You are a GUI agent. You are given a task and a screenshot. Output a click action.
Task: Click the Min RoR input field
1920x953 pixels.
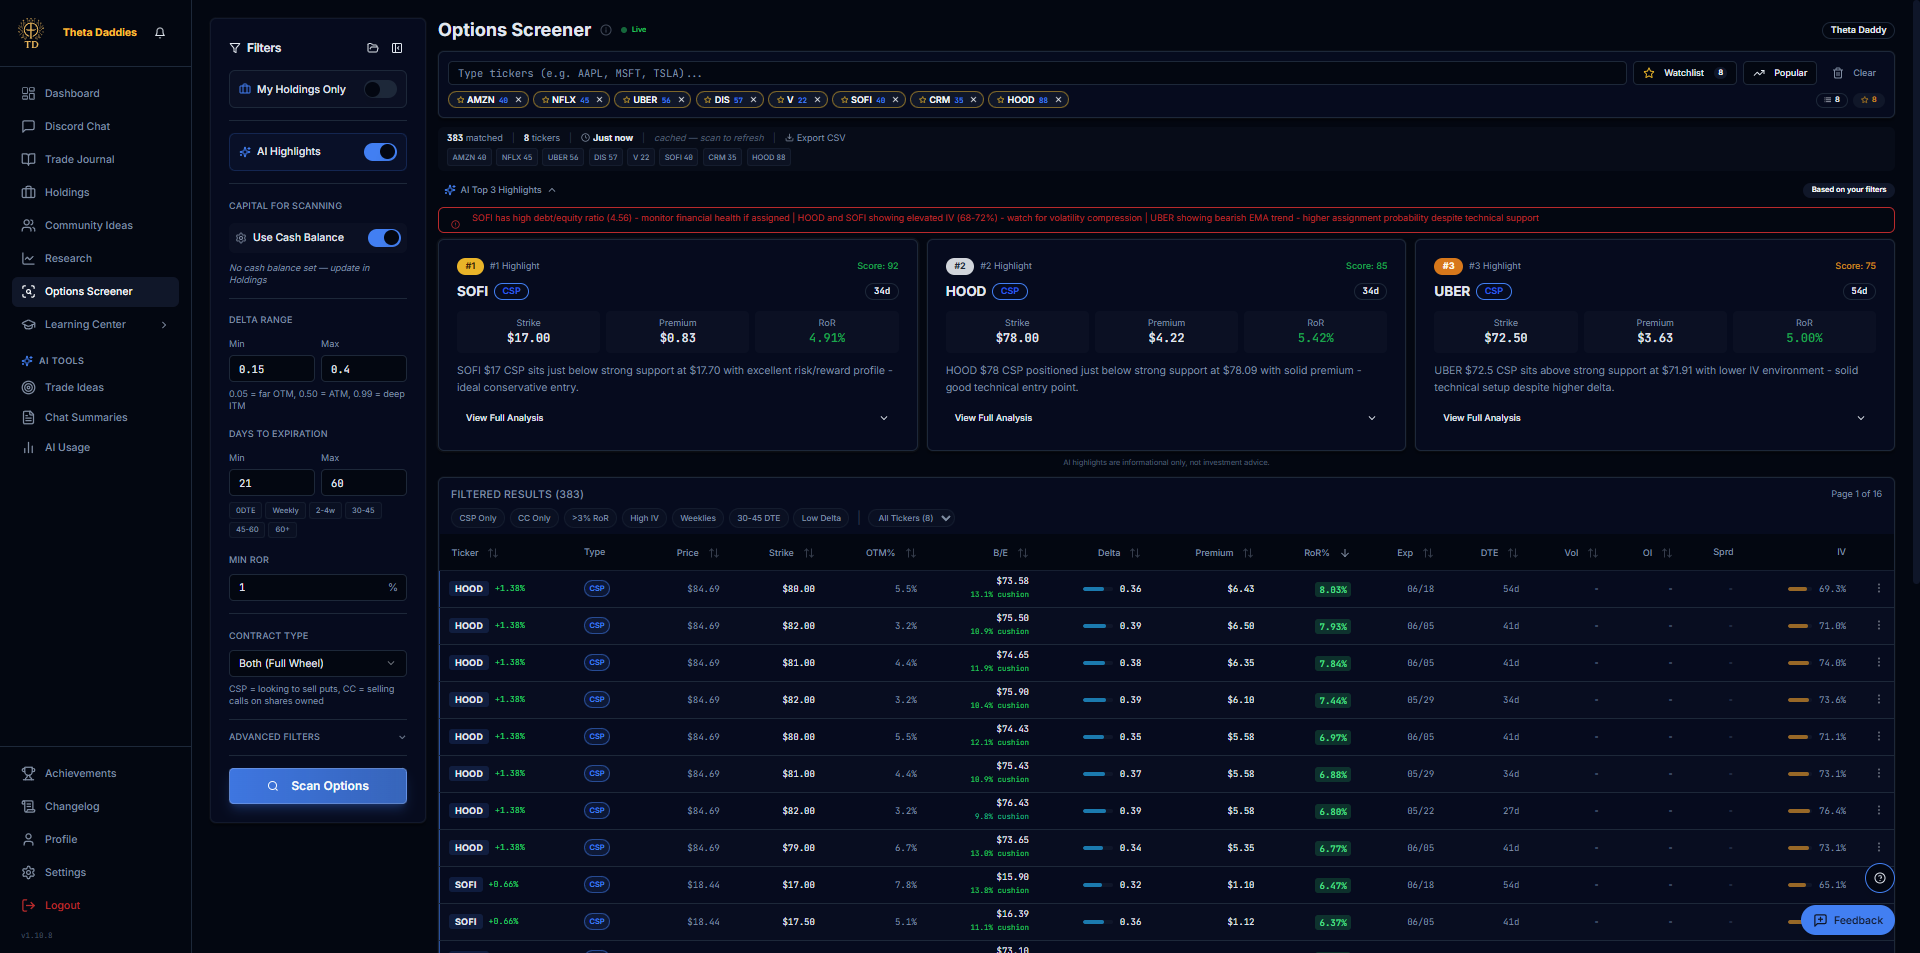[318, 588]
